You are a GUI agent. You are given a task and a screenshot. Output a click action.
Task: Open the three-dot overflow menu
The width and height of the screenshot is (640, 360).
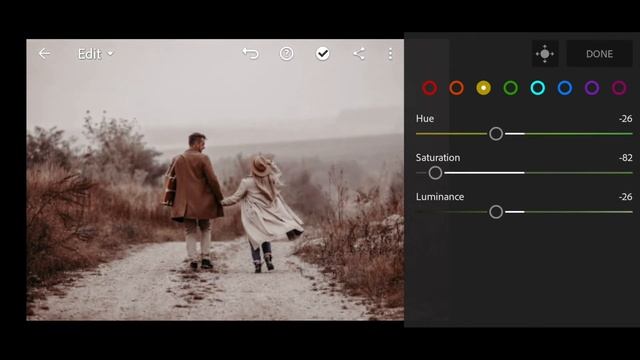(x=390, y=53)
